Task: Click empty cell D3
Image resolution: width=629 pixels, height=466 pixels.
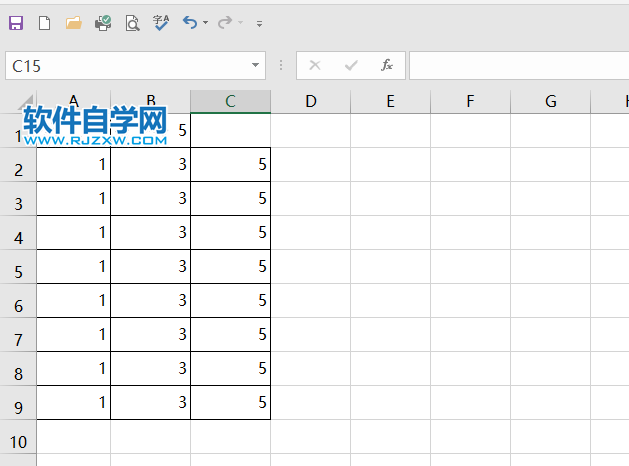Action: [x=310, y=199]
